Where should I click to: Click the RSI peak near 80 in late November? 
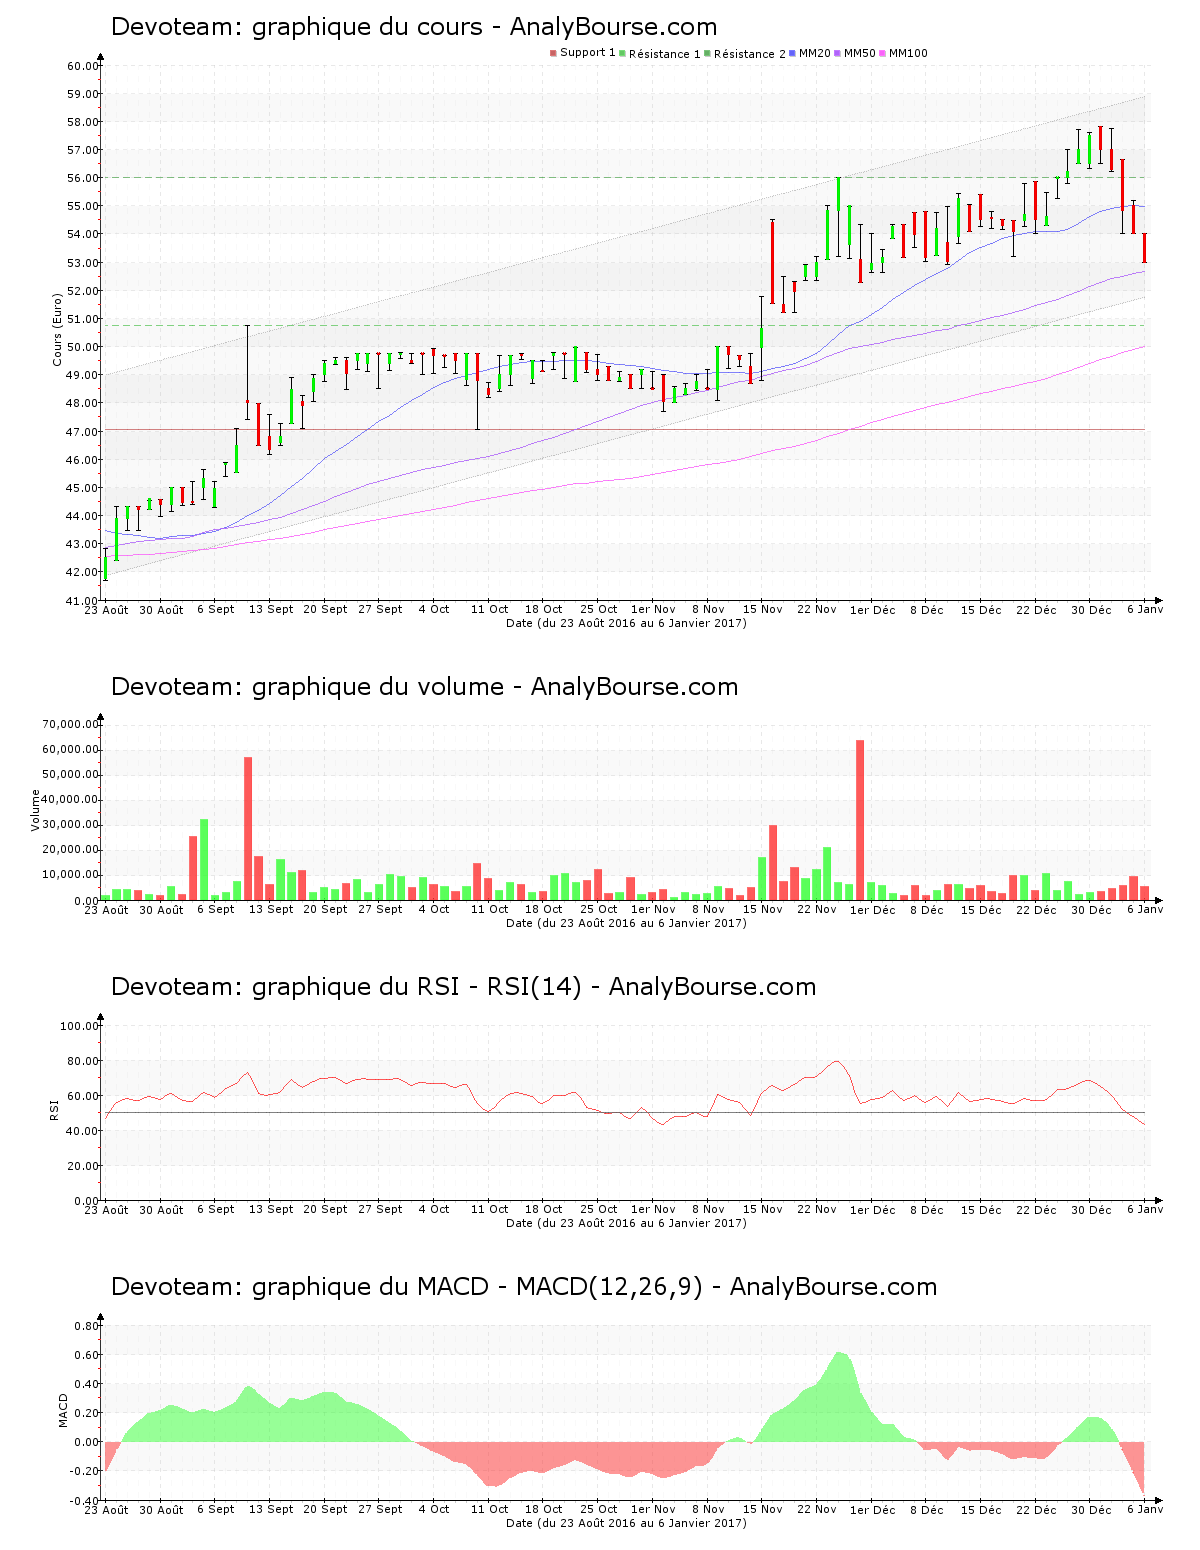coord(838,1062)
